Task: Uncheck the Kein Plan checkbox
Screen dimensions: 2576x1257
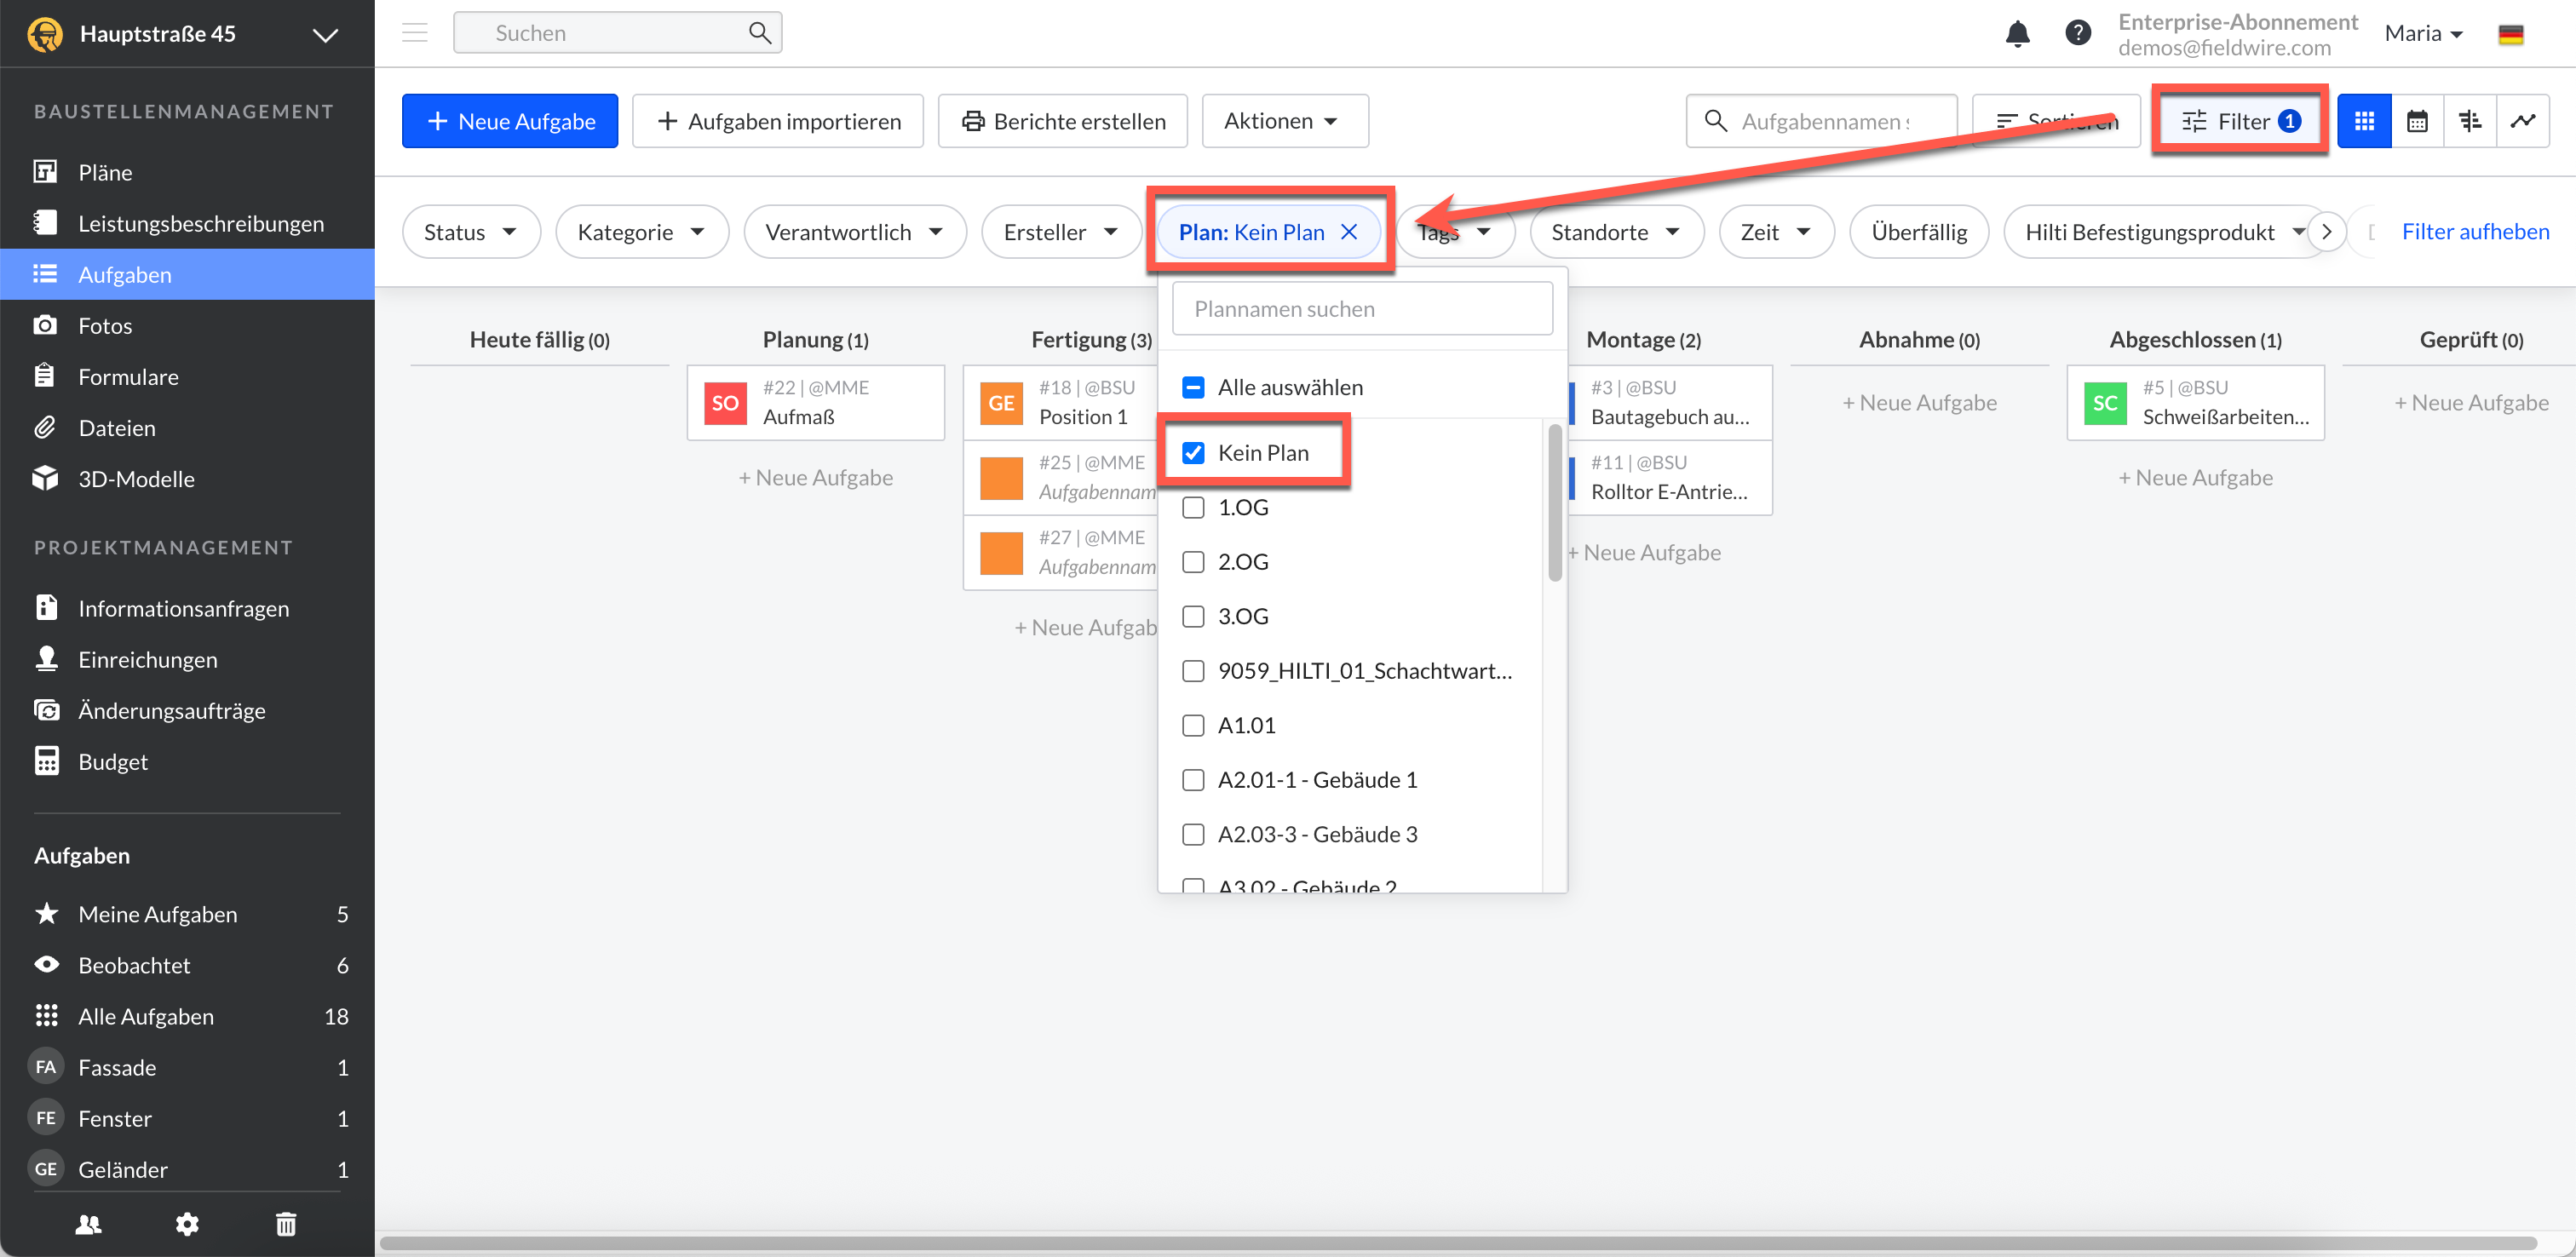Action: click(x=1193, y=453)
